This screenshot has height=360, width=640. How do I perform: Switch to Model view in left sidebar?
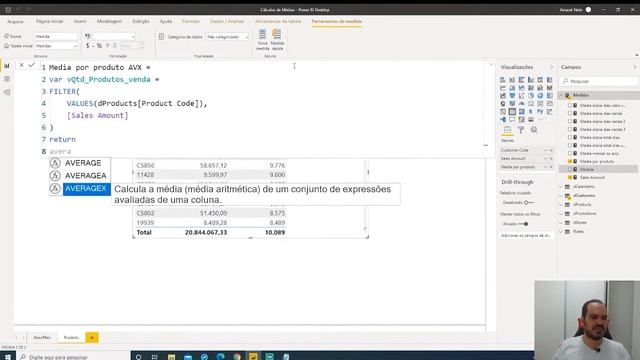[x=7, y=92]
